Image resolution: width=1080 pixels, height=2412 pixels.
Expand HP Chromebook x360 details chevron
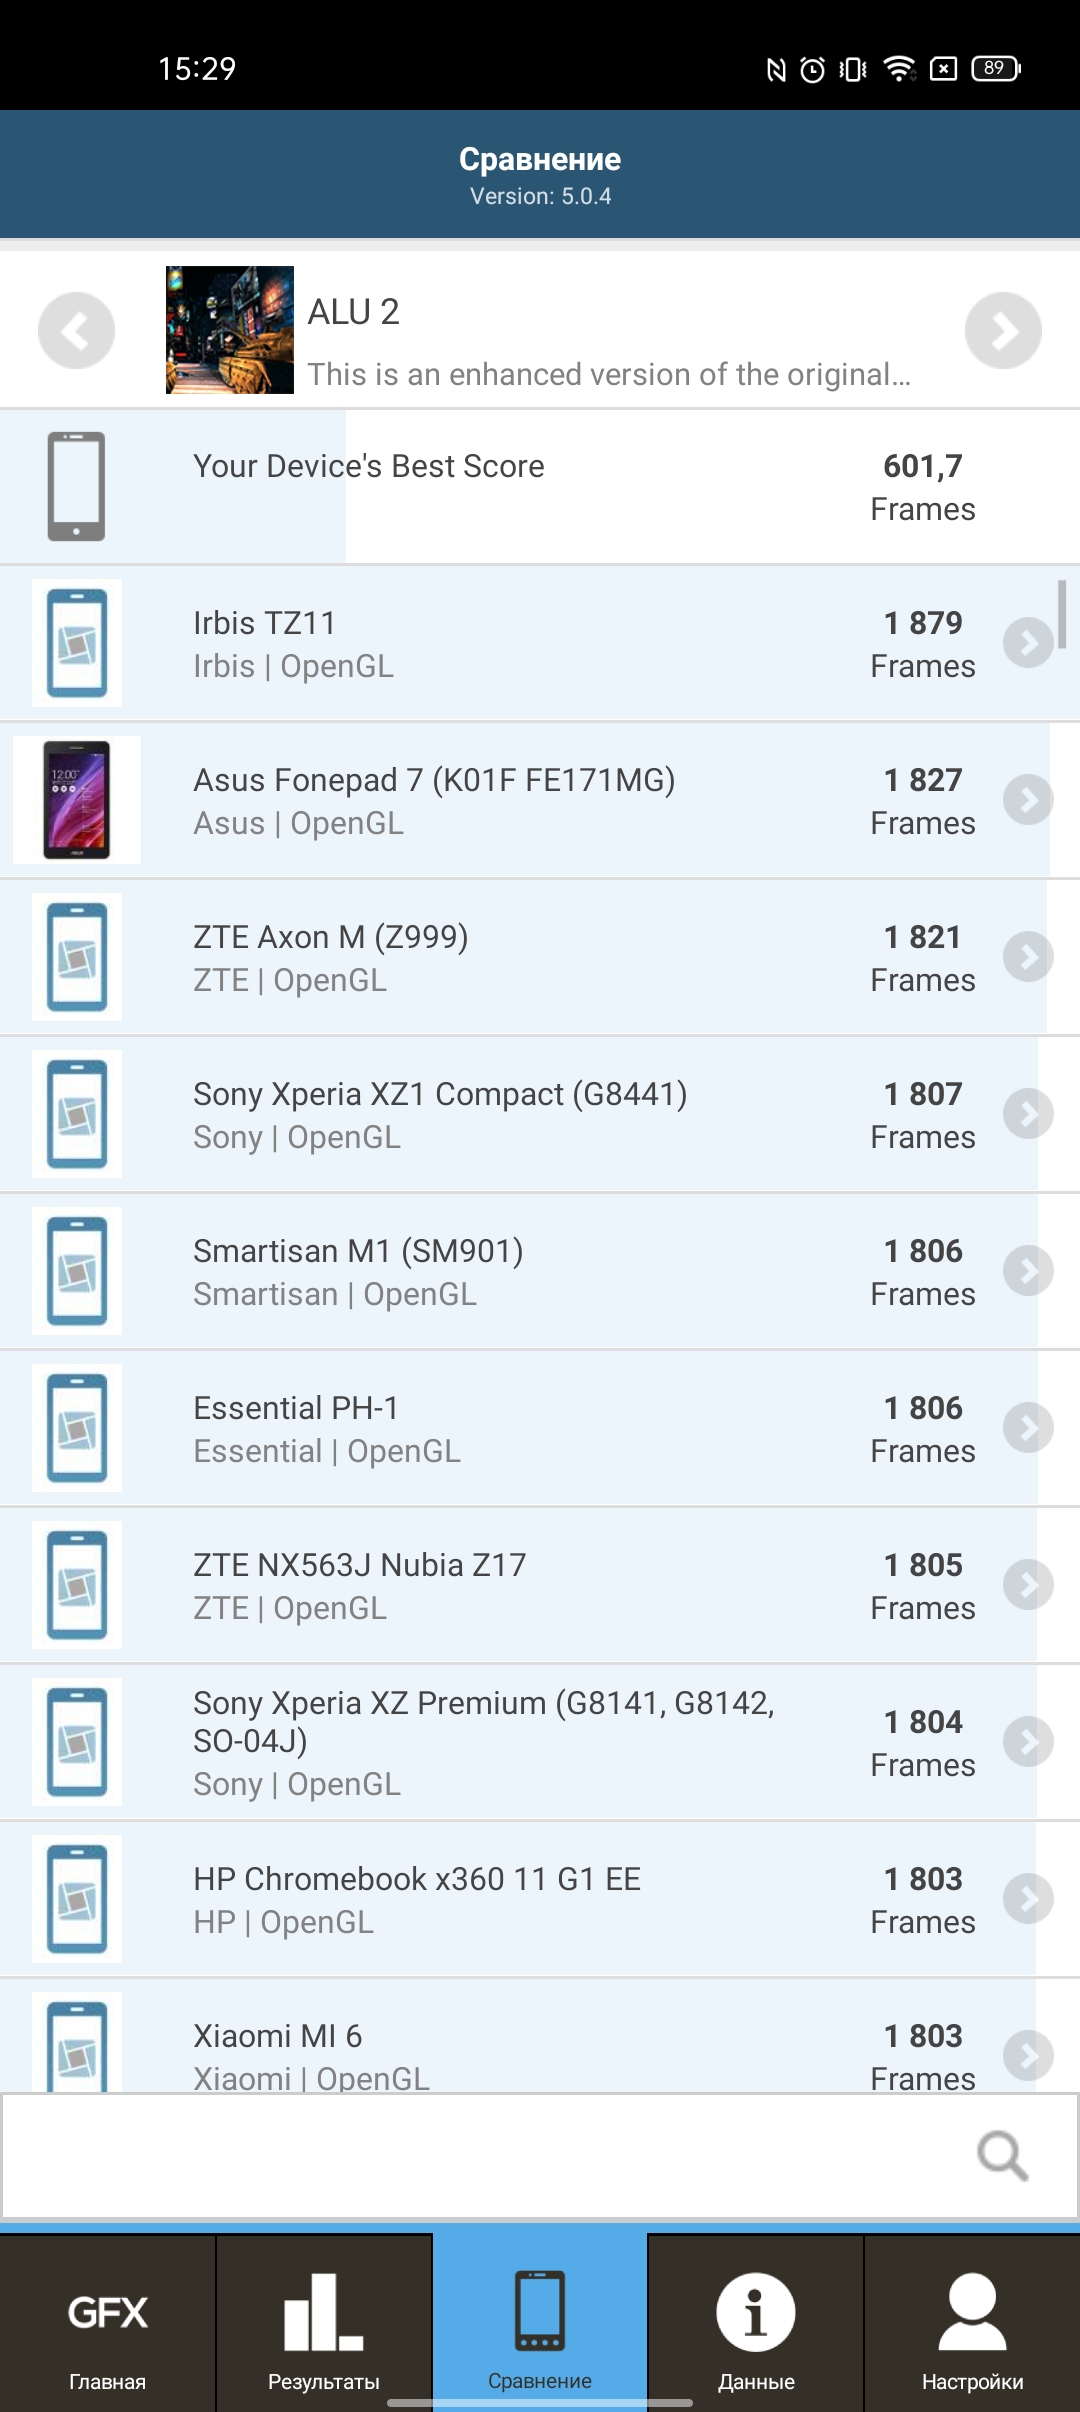coord(1028,1899)
